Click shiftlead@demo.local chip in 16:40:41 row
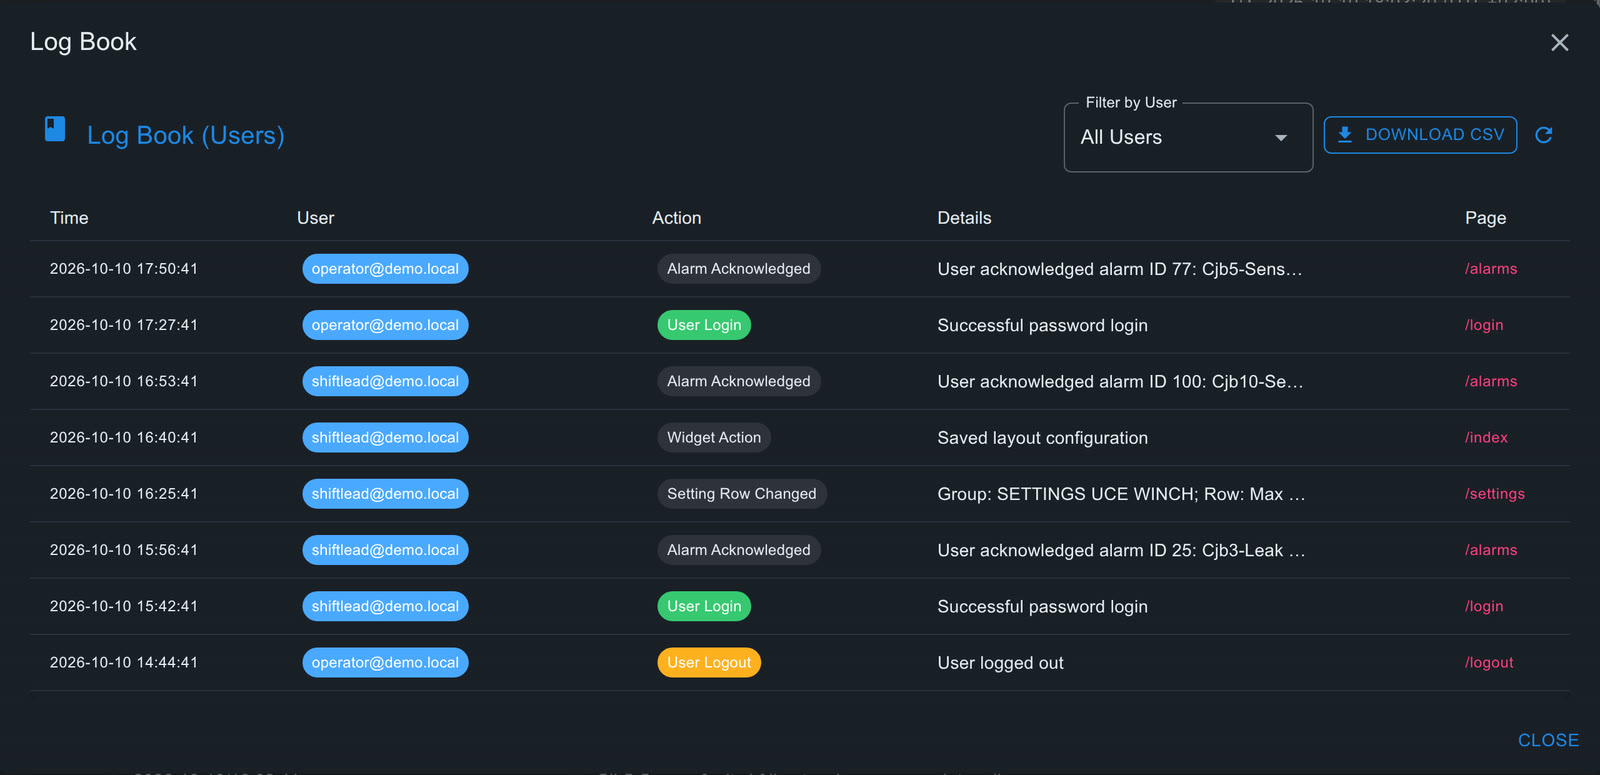The image size is (1600, 775). [x=385, y=437]
